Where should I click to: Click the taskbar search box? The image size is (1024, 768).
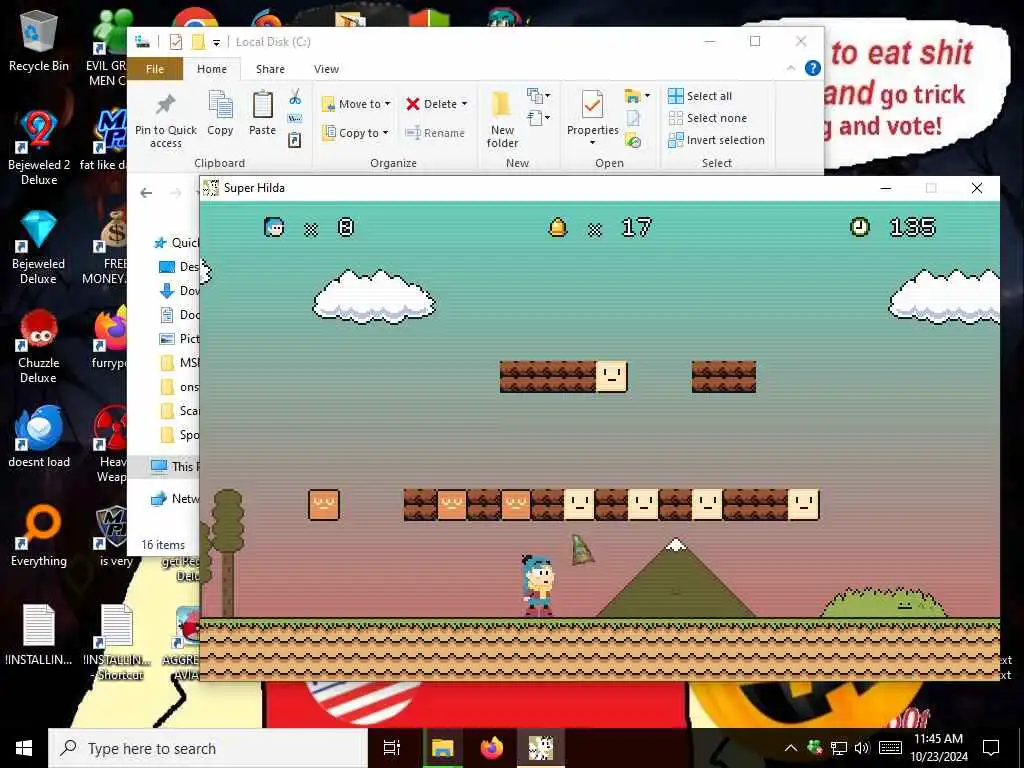pos(208,748)
